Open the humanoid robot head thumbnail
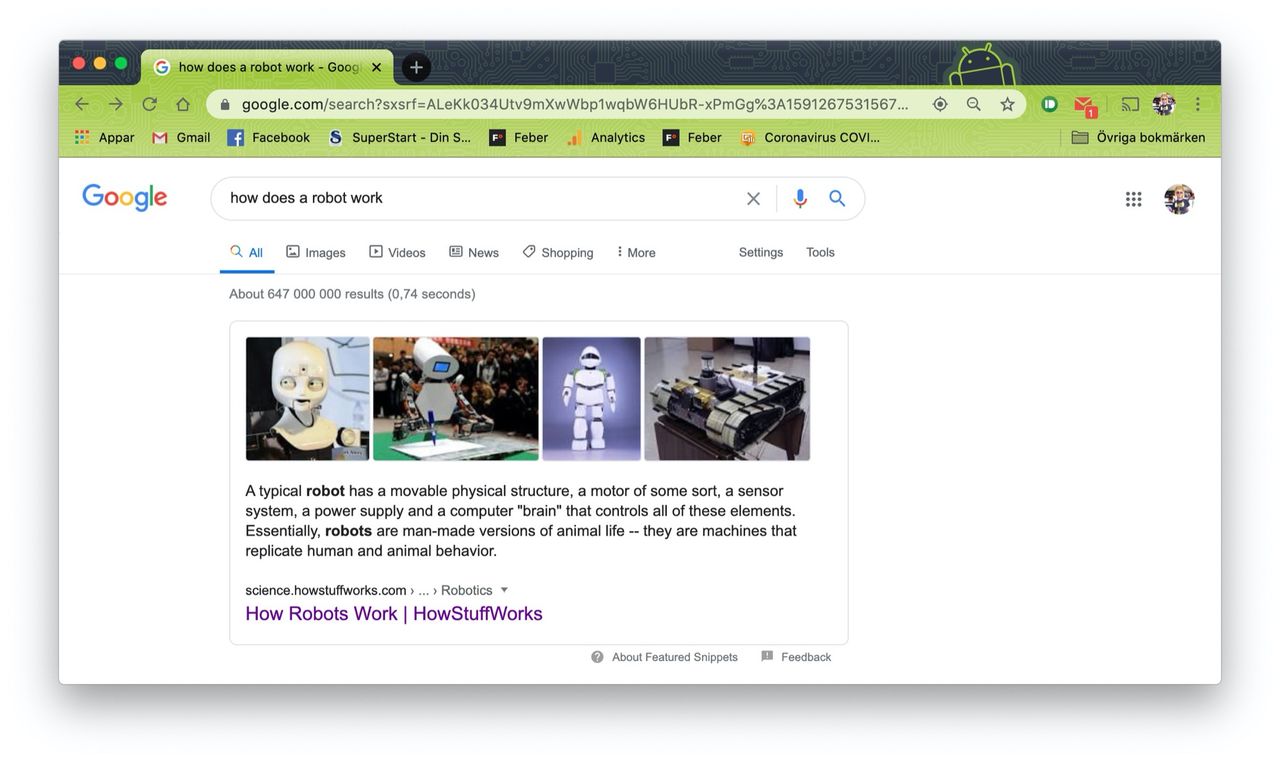Screen dimensions: 1280x762 (308, 399)
